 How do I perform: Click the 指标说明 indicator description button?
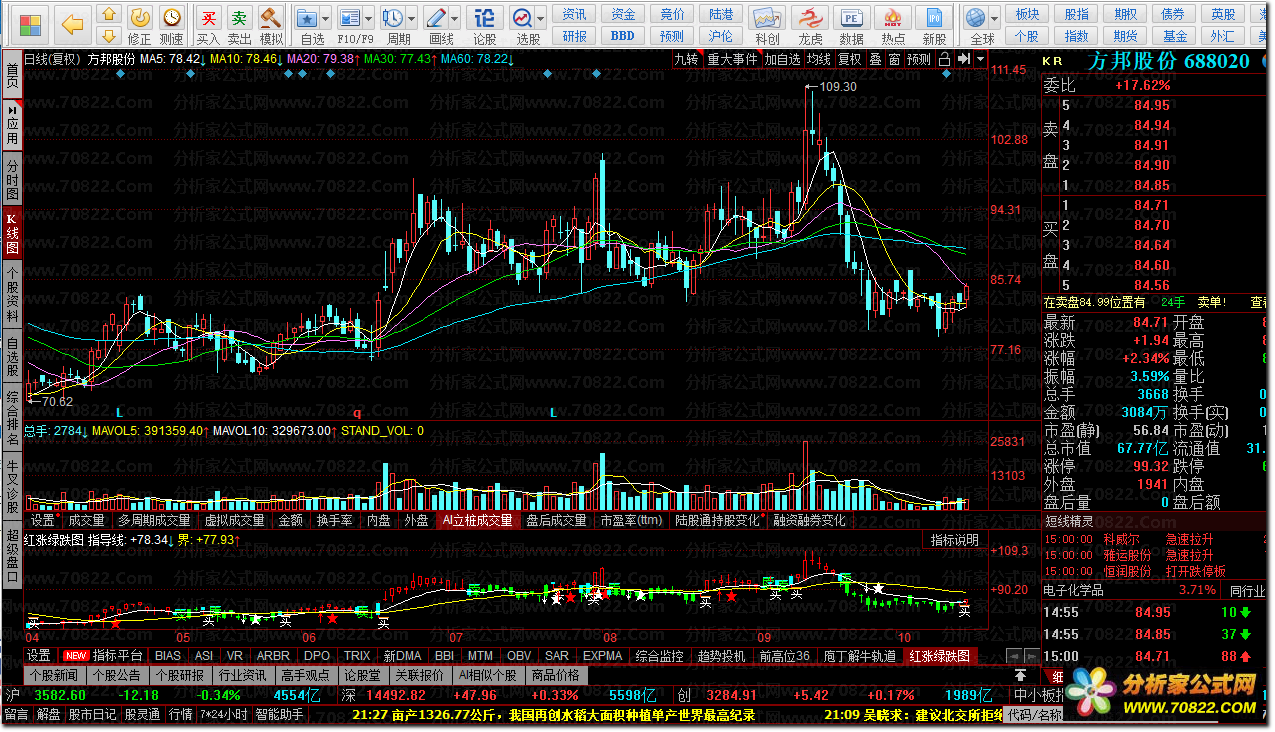click(x=955, y=540)
